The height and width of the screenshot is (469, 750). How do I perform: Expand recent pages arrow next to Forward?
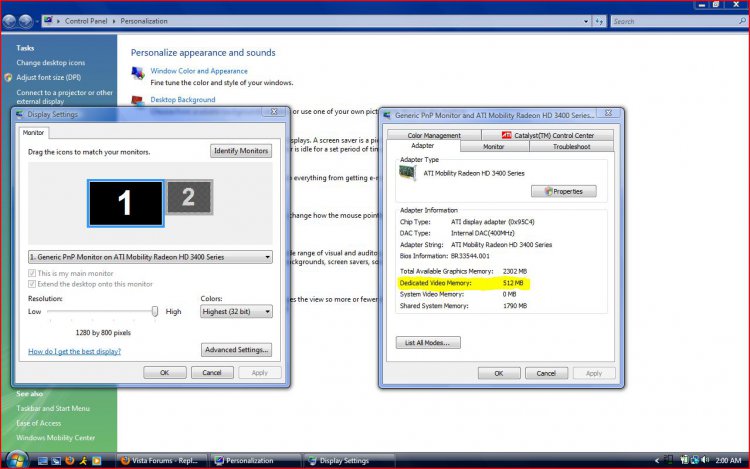37,22
